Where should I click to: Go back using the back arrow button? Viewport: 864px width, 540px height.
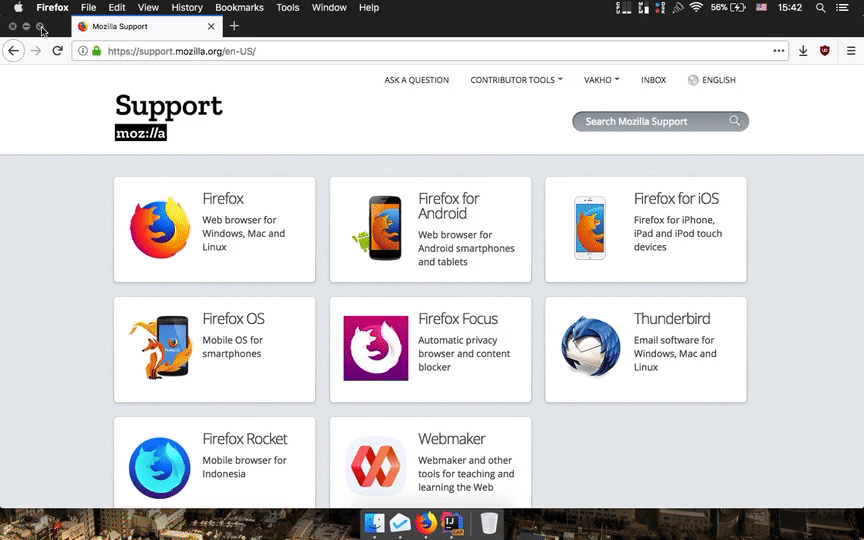(x=13, y=51)
